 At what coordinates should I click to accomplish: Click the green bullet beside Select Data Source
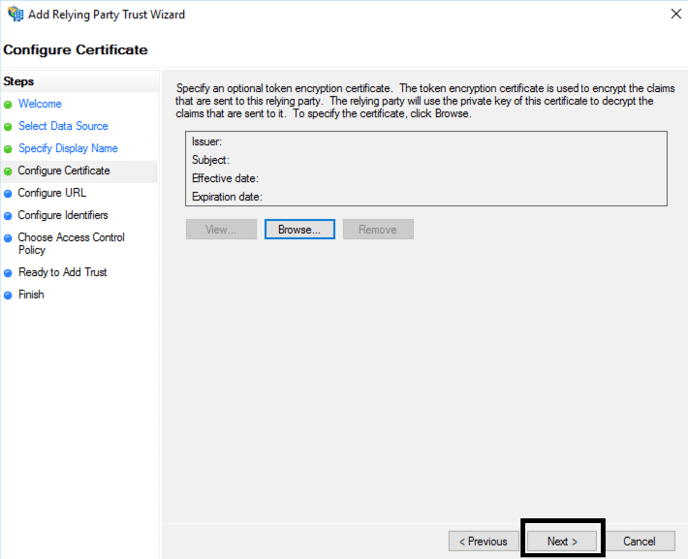tap(8, 127)
